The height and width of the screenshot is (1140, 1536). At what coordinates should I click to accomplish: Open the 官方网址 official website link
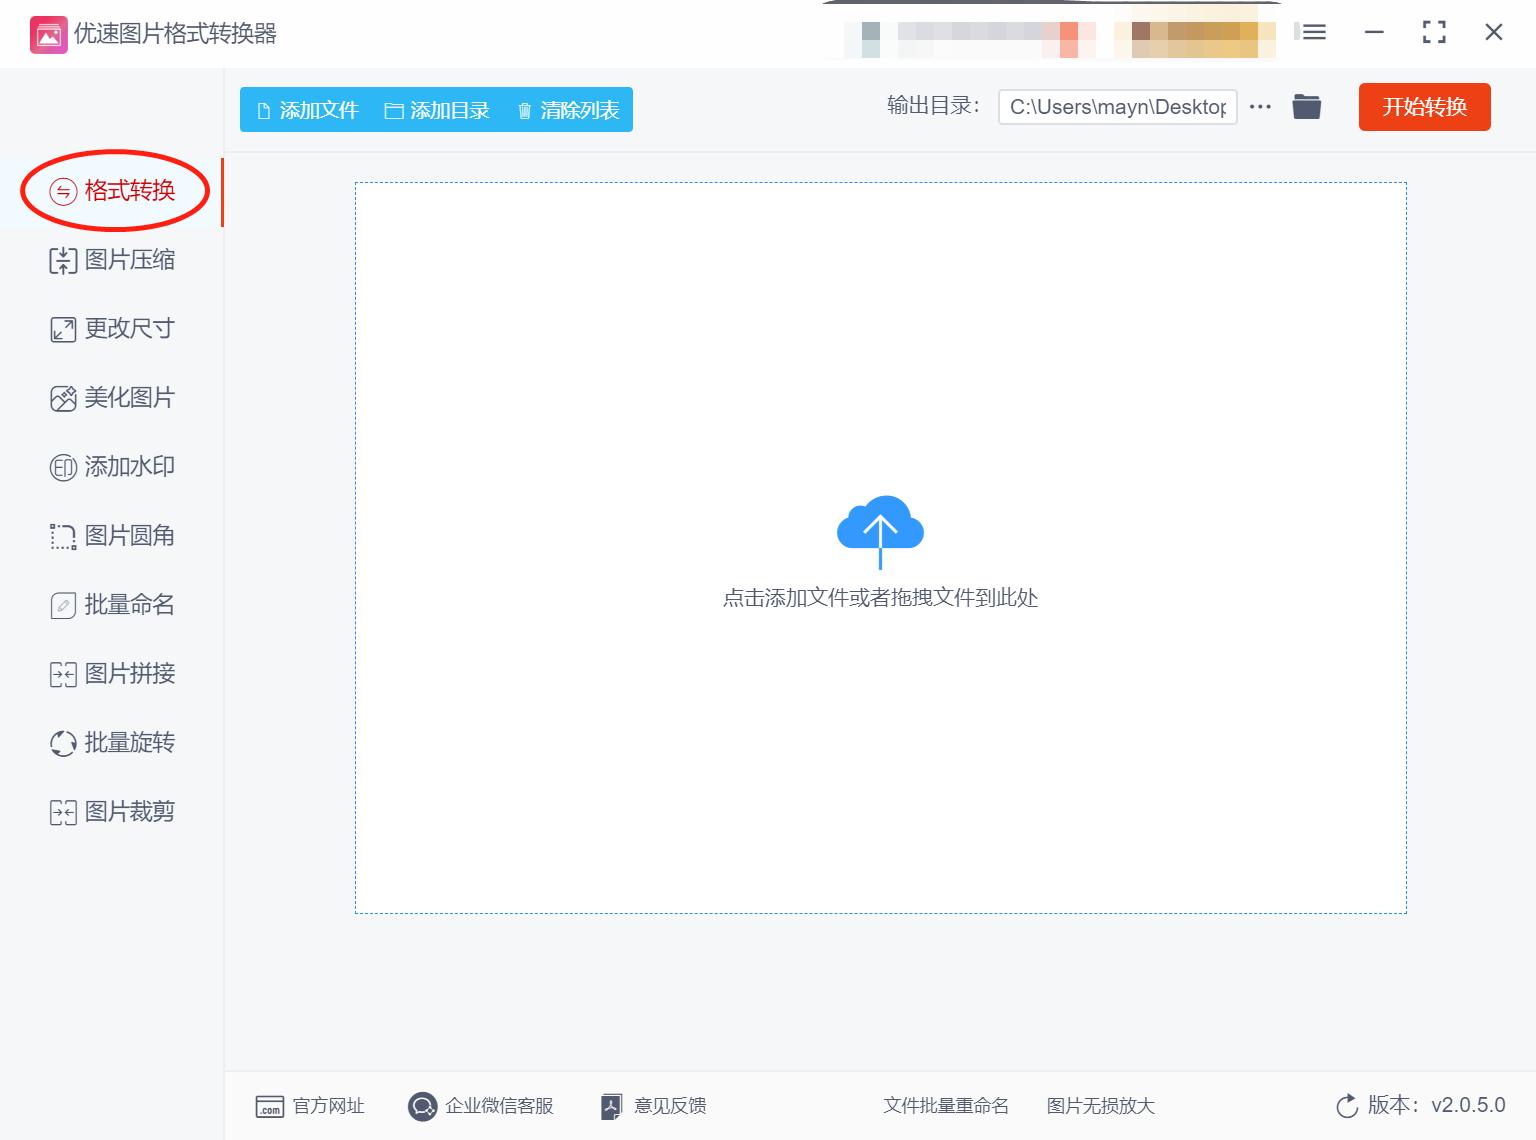click(310, 1105)
